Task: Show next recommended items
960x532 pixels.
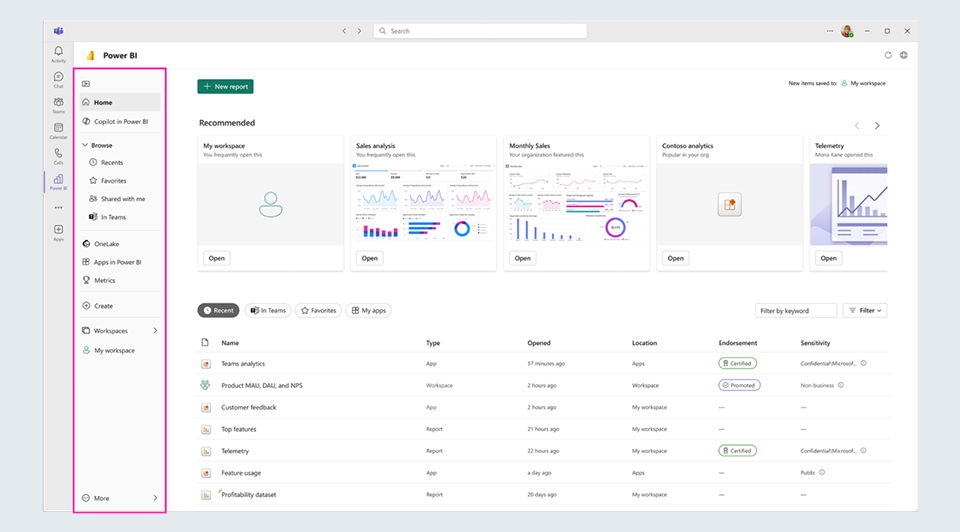Action: pyautogui.click(x=877, y=126)
